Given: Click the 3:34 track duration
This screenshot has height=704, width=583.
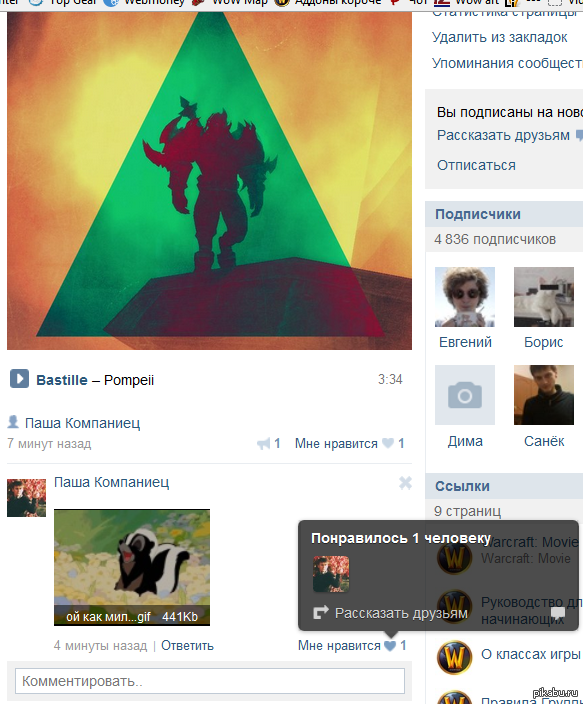Looking at the screenshot, I should tap(390, 379).
